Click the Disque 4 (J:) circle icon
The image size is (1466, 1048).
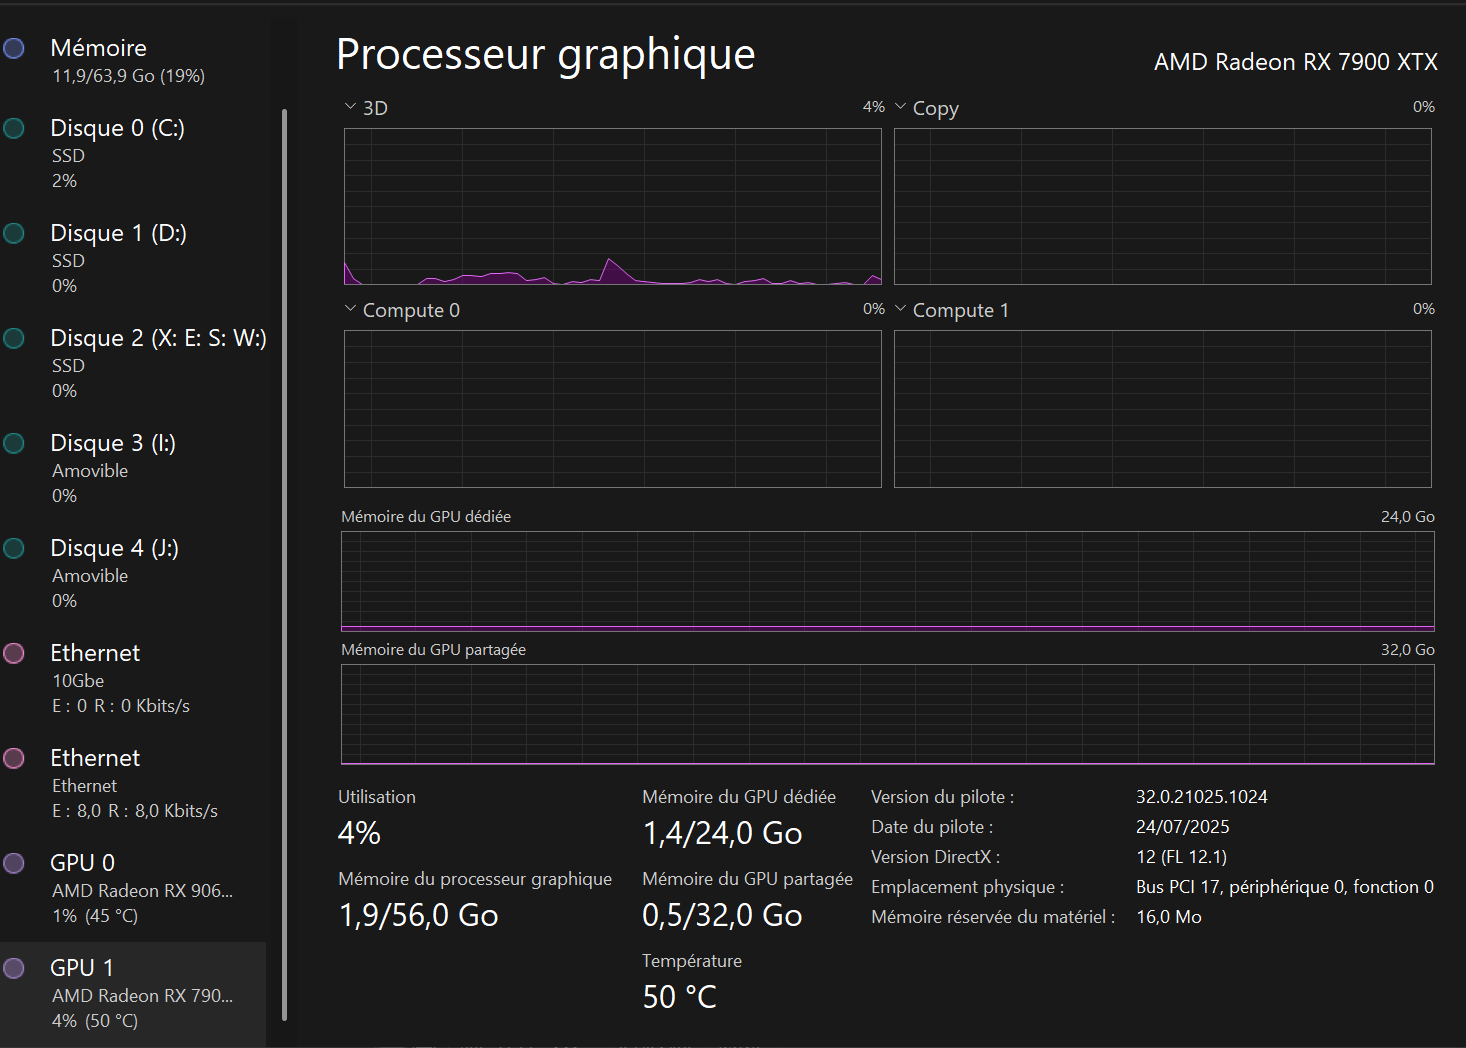[x=14, y=548]
